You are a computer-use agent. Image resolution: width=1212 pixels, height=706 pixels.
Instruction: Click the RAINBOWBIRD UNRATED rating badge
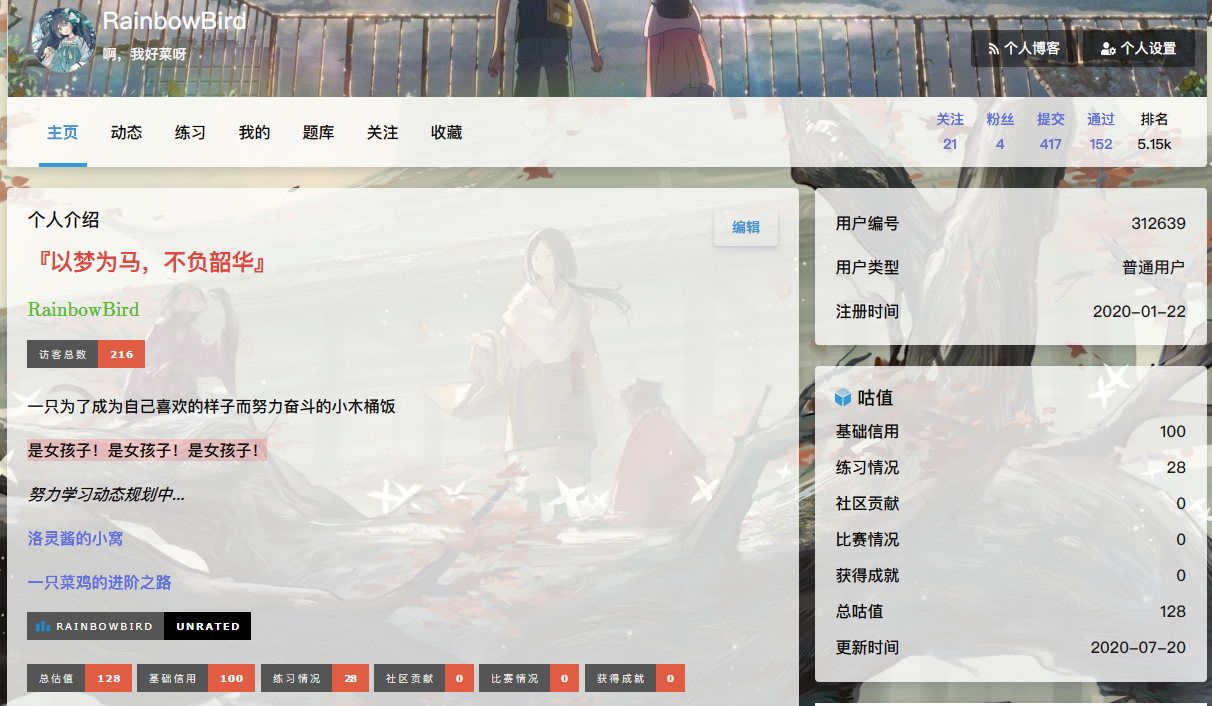(139, 626)
